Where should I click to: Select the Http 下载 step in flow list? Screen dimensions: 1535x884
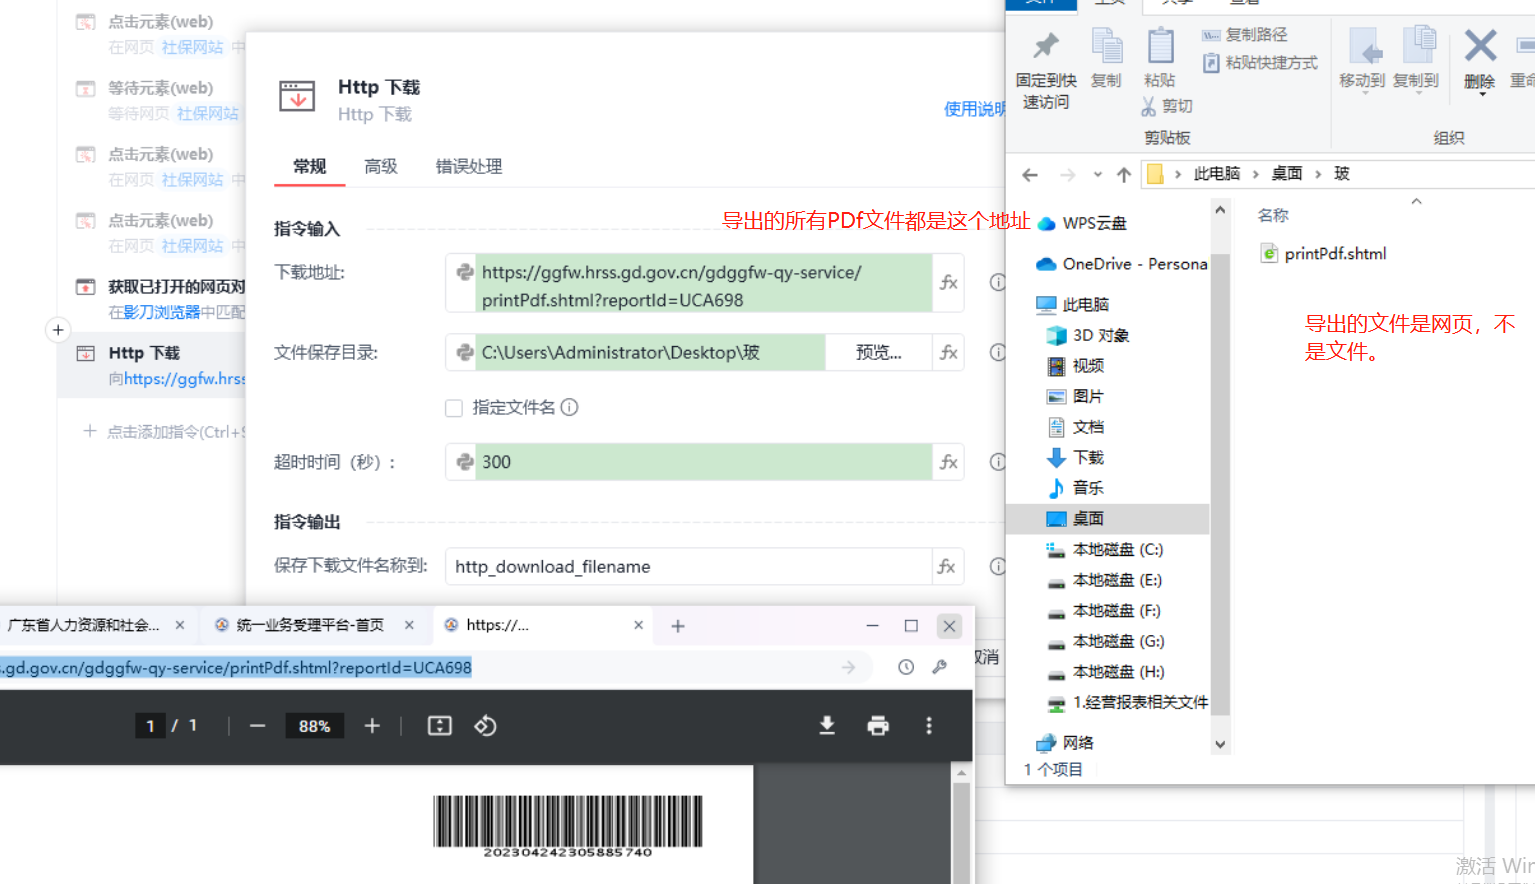point(151,365)
